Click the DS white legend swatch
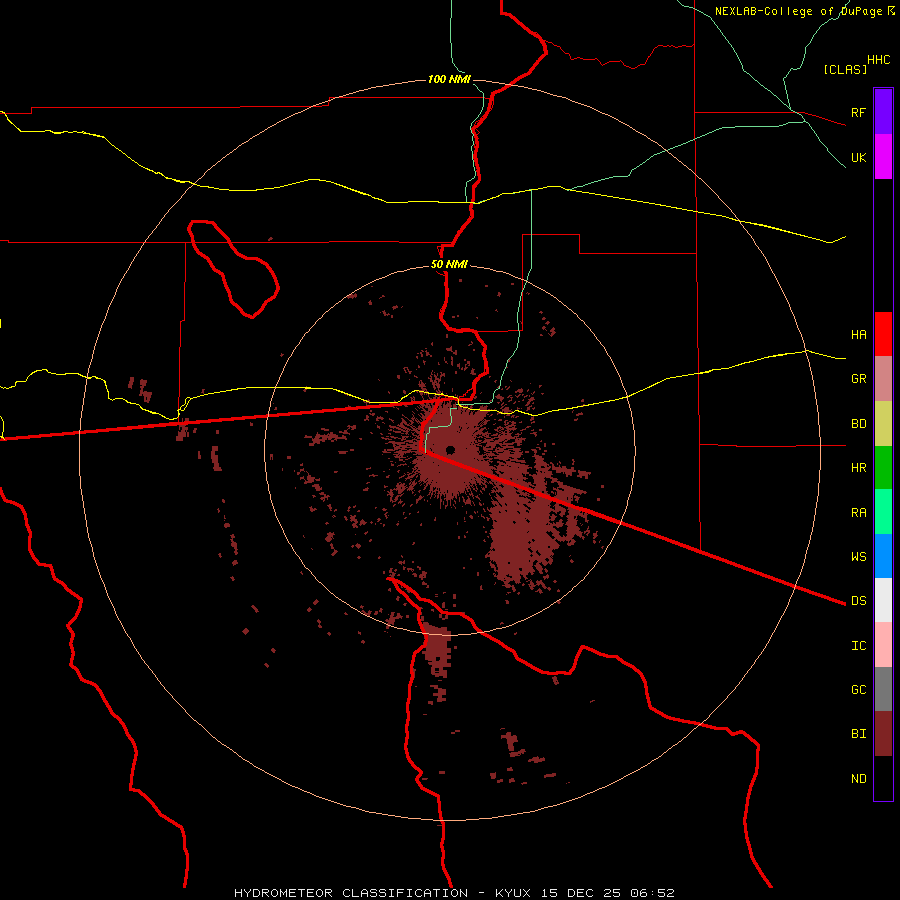 coord(883,600)
